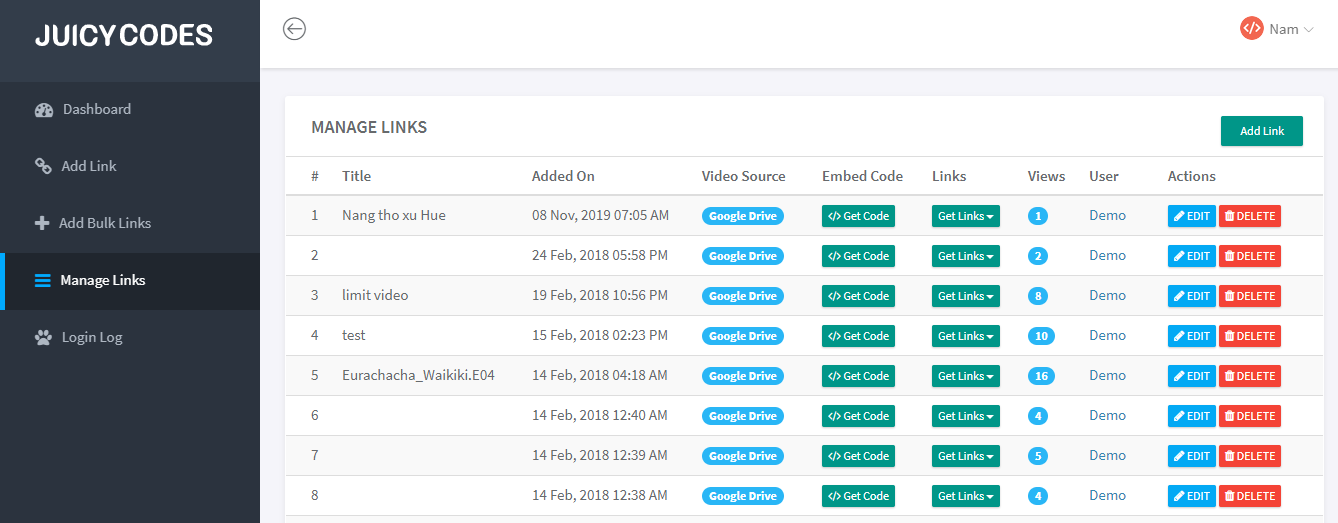This screenshot has height=523, width=1338.
Task: Click the views badge showing 16
Action: pyautogui.click(x=1041, y=376)
